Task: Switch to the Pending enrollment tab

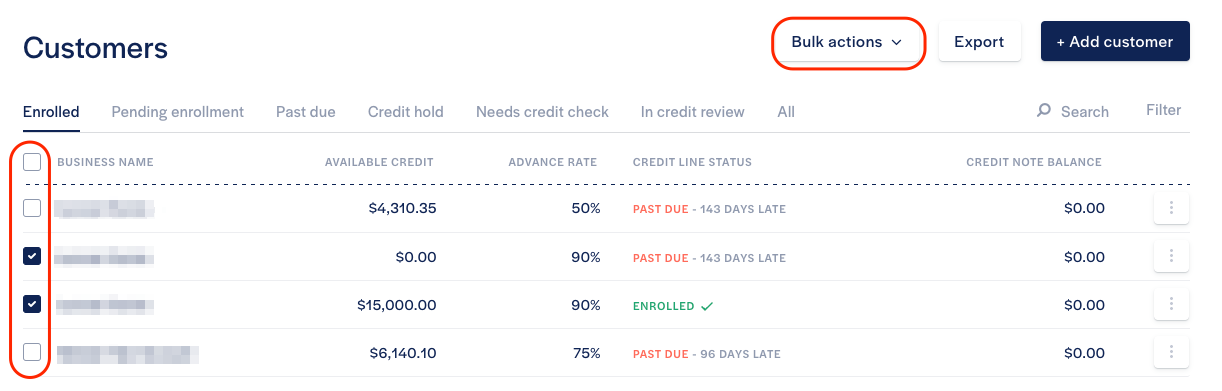Action: [177, 112]
